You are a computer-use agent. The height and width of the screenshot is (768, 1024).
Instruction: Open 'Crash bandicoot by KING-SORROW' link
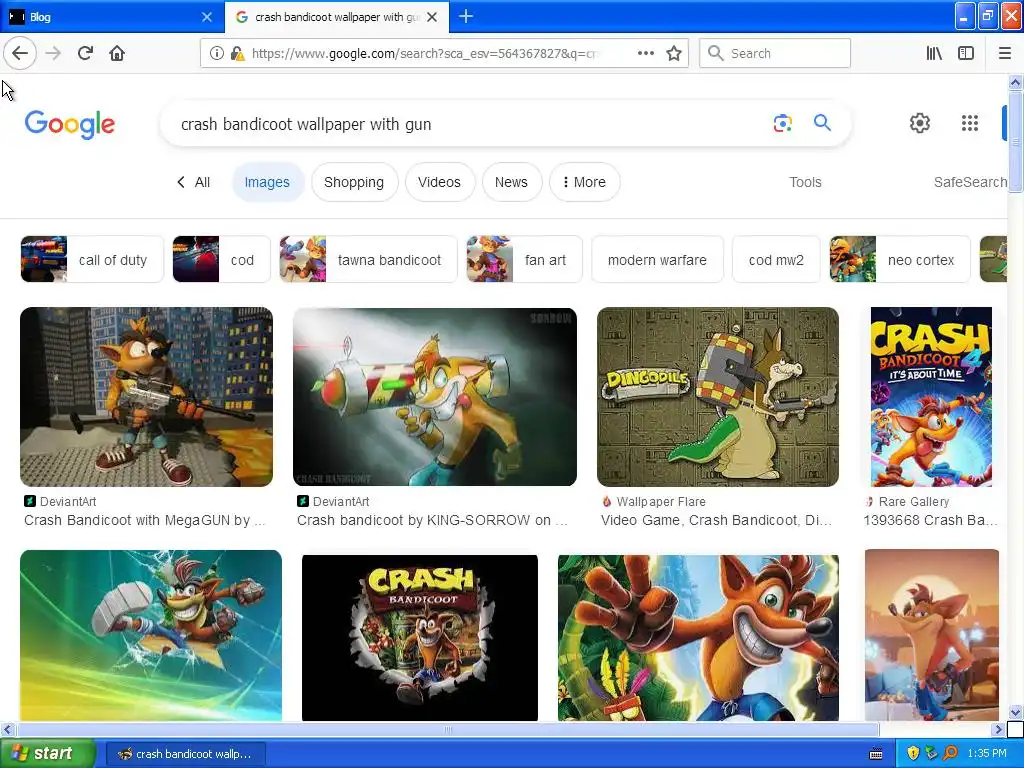pos(432,520)
